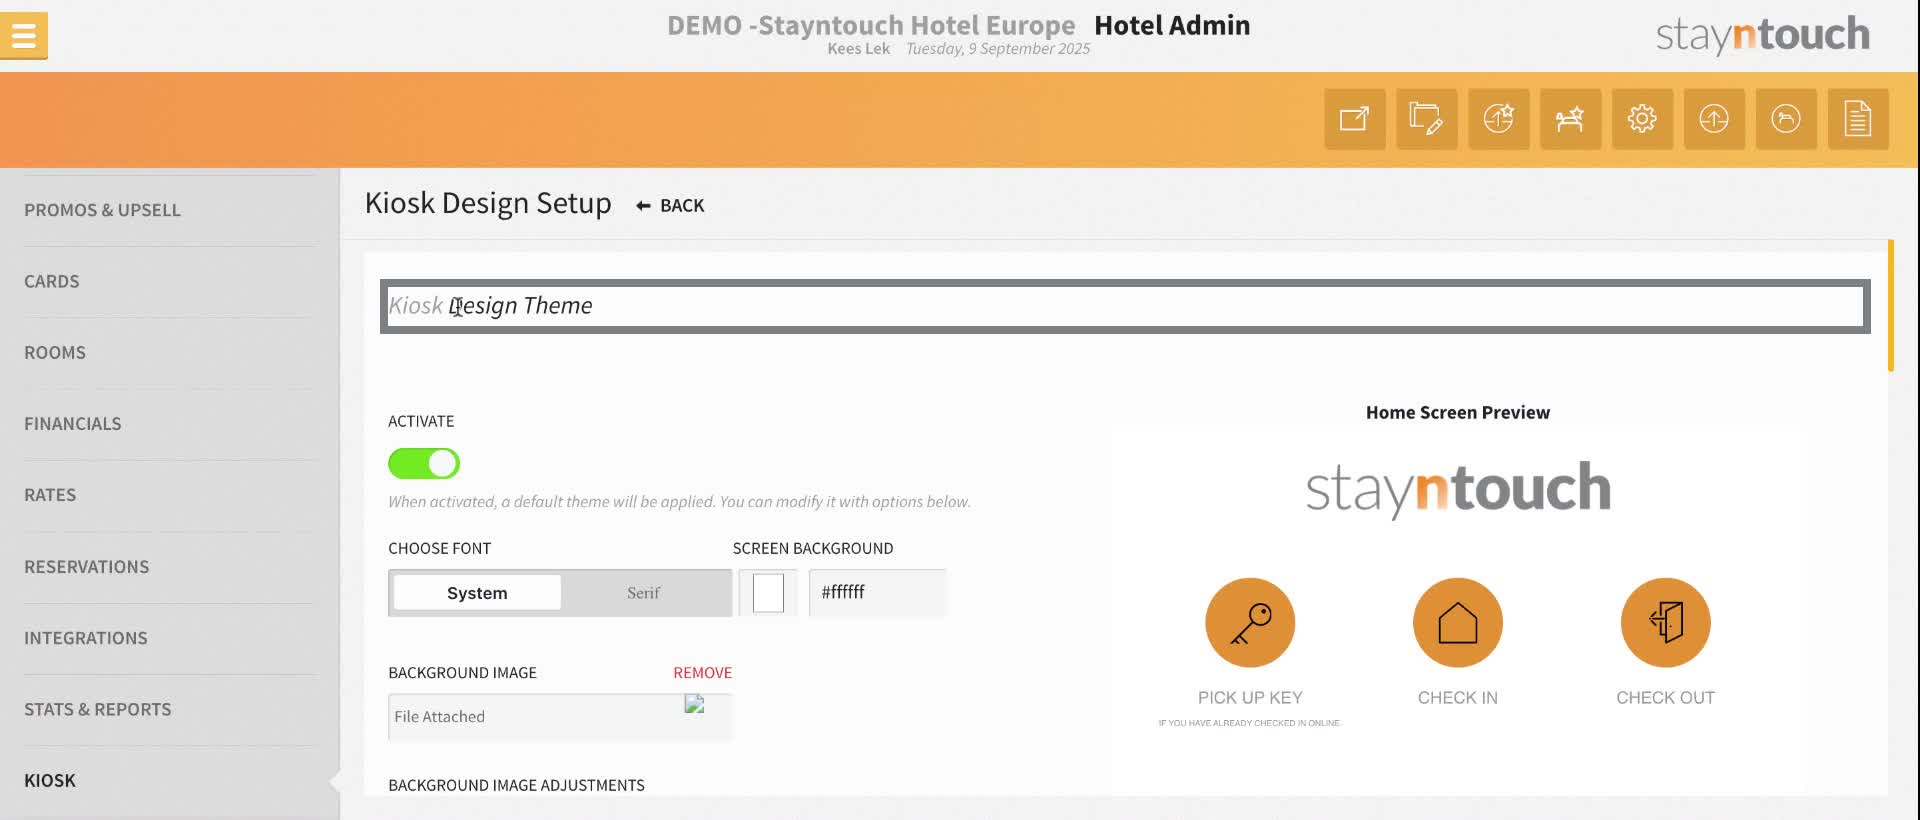This screenshot has height=820, width=1920.
Task: Click the File Attached field
Action: click(560, 717)
